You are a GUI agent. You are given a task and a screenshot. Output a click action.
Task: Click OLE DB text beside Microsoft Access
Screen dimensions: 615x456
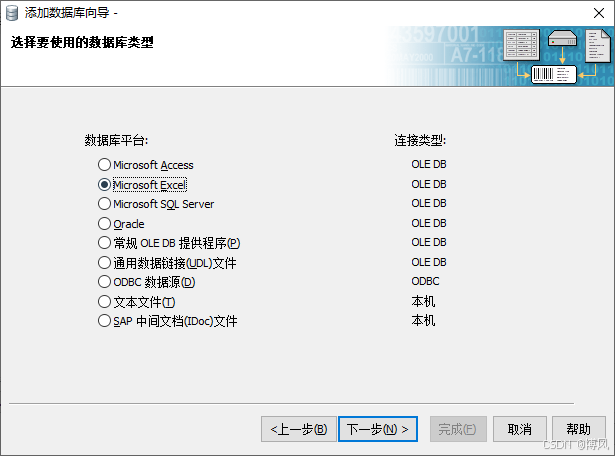click(x=429, y=164)
